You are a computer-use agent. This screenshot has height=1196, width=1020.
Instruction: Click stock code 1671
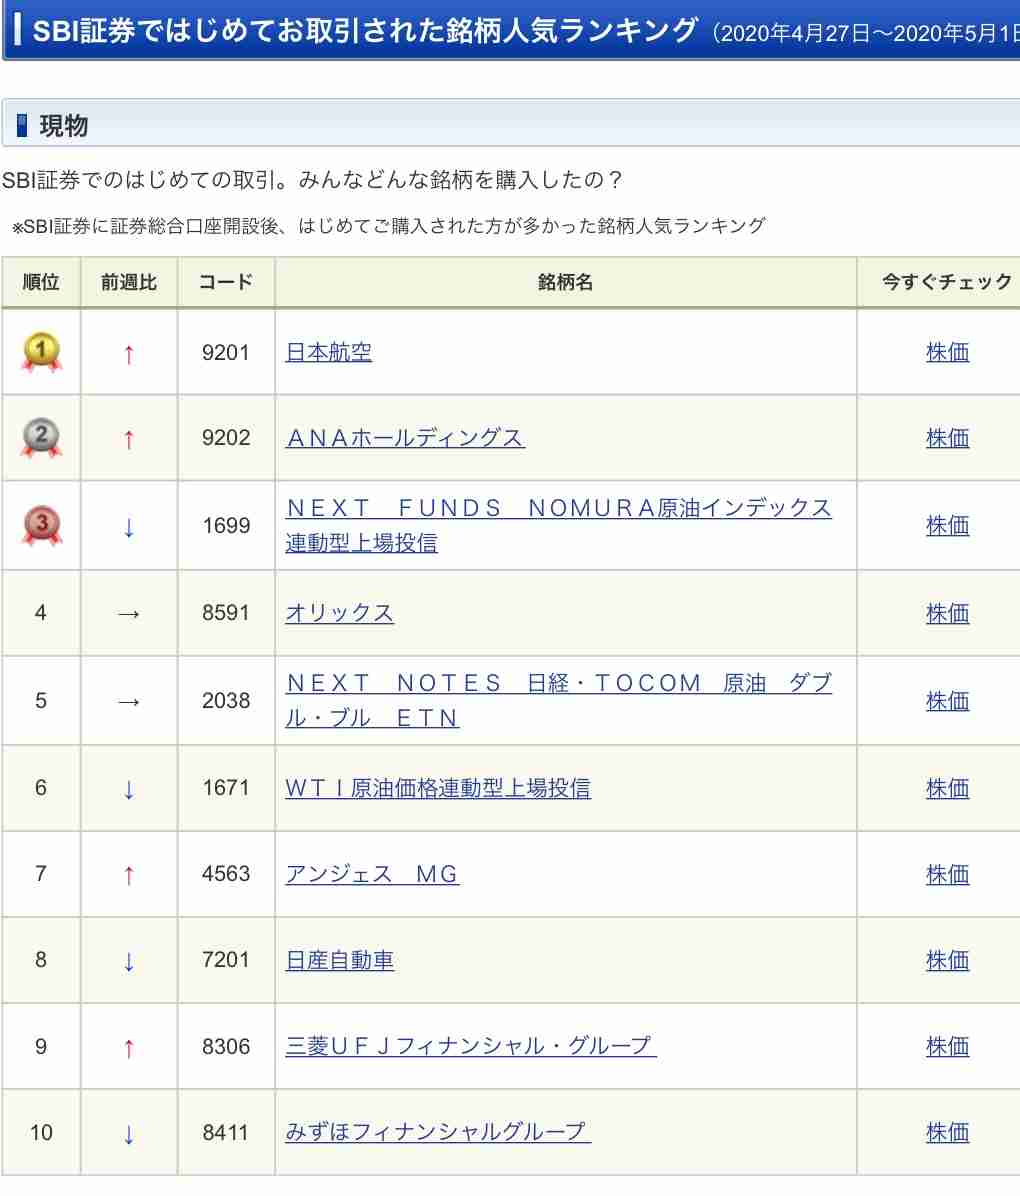tap(226, 787)
